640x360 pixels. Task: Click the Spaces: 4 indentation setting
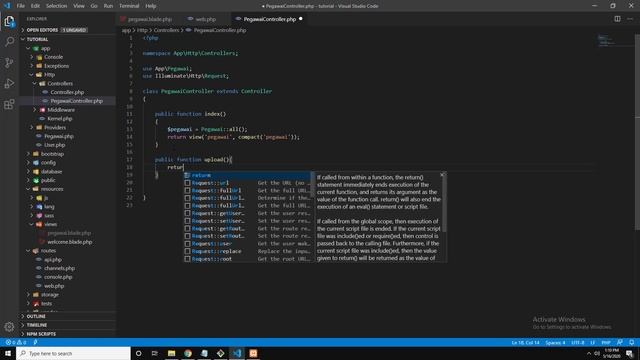pyautogui.click(x=555, y=342)
